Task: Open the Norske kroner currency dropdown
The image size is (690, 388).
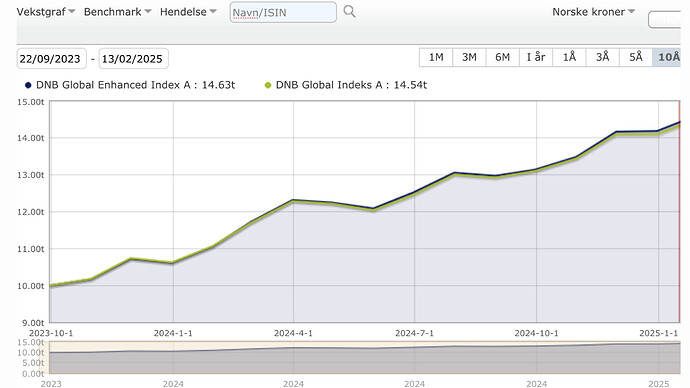Action: (x=593, y=12)
